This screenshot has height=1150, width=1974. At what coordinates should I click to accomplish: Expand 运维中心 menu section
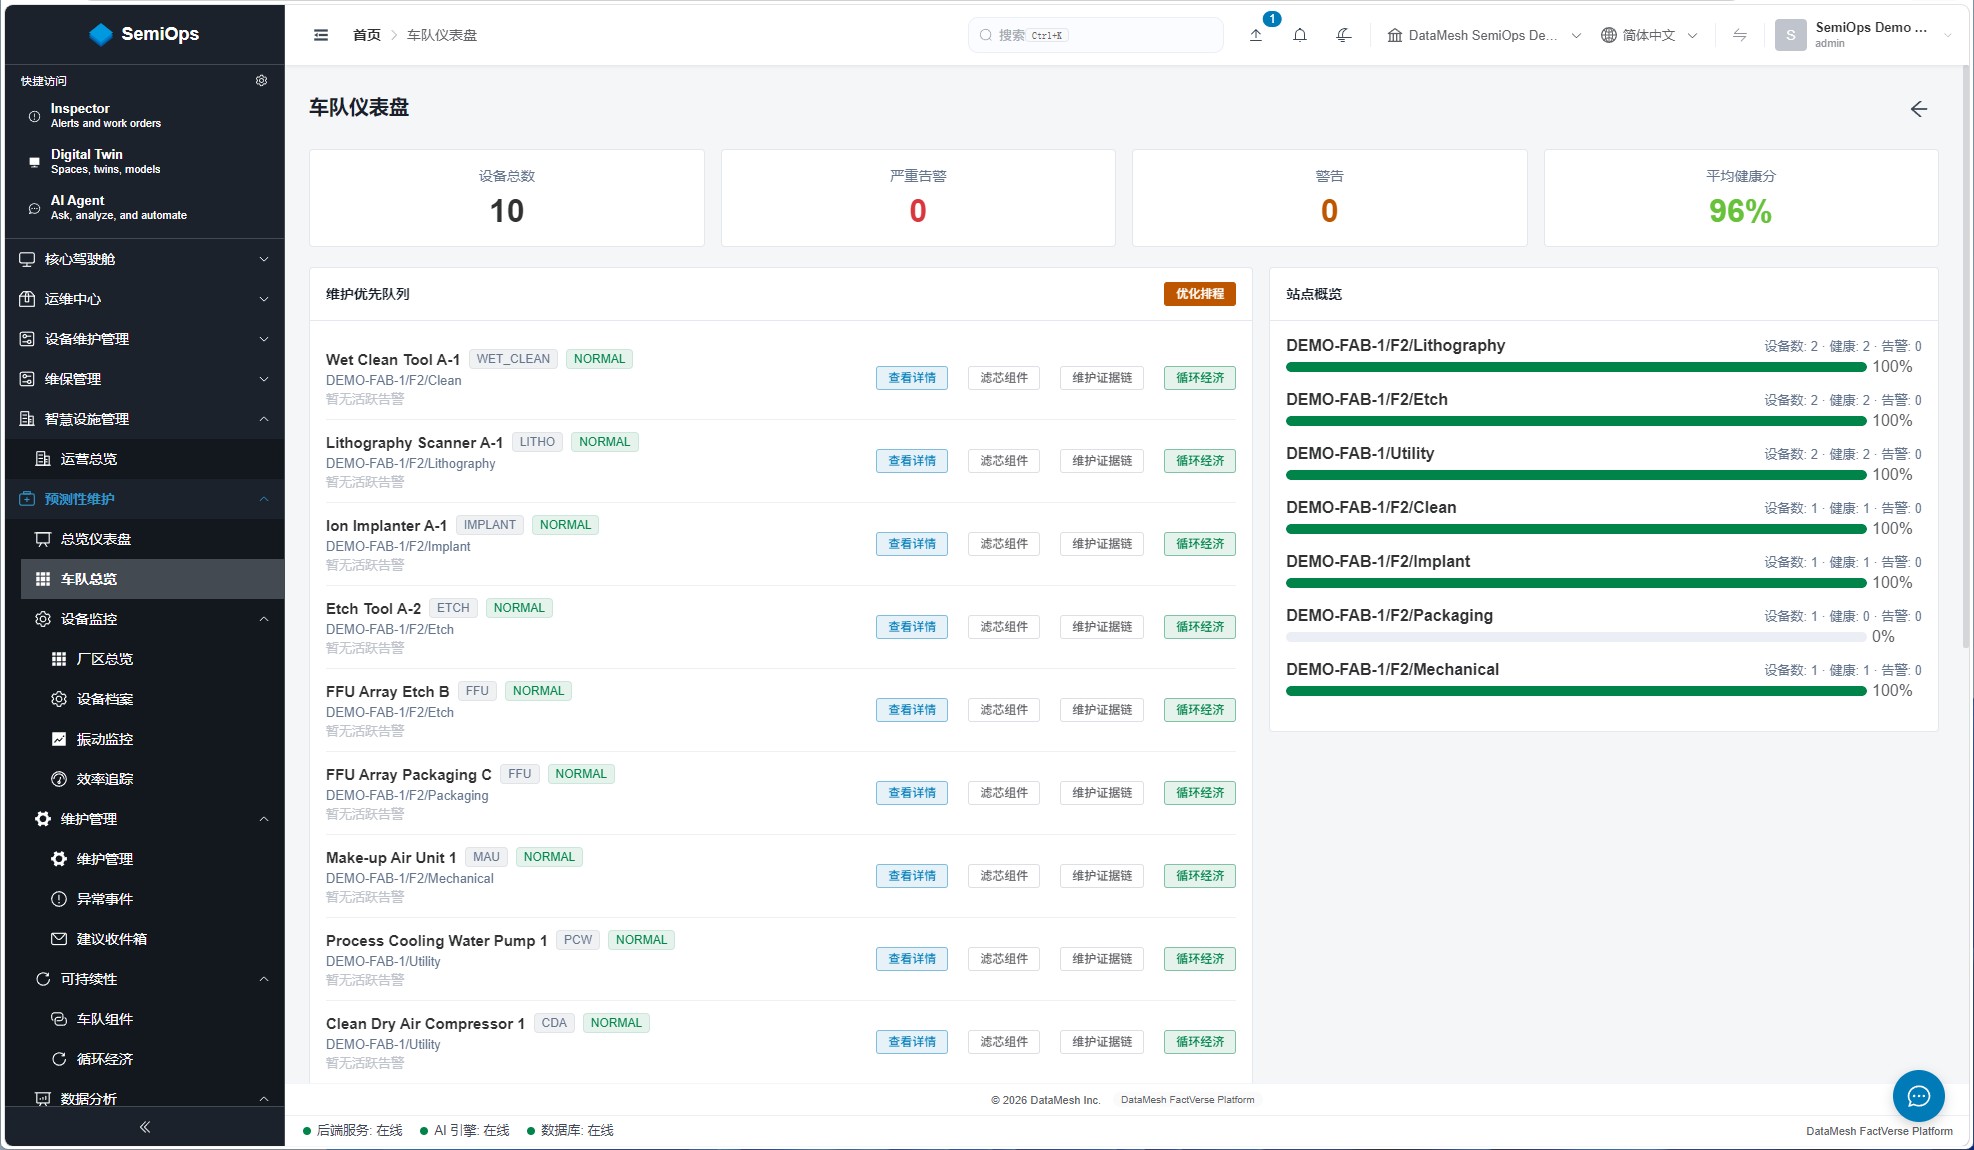(145, 299)
